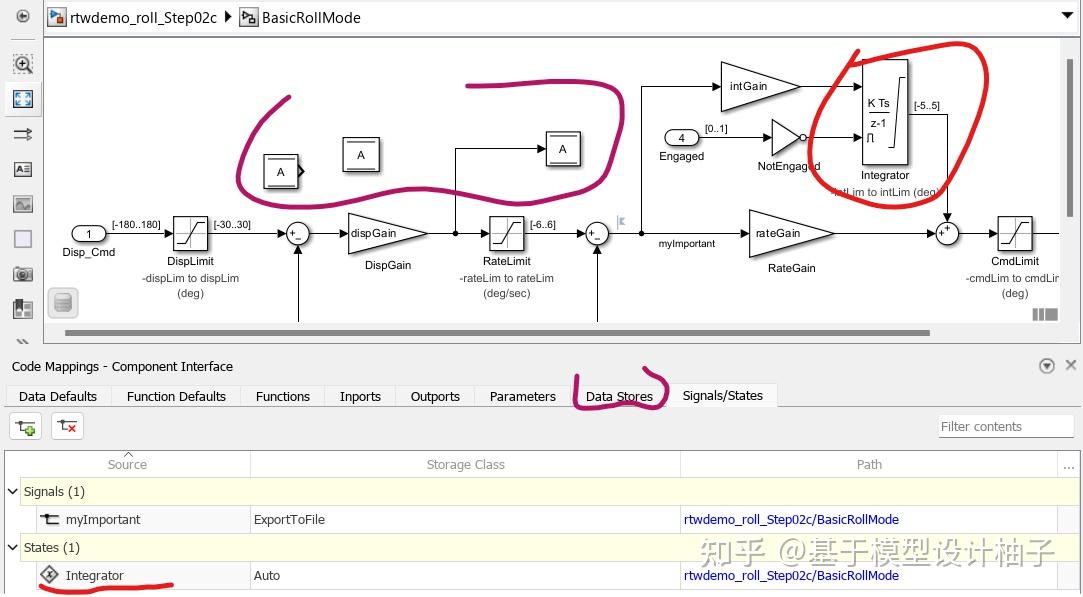Select the RateLimit saturation block
Image resolution: width=1083 pixels, height=597 pixels.
tap(506, 234)
